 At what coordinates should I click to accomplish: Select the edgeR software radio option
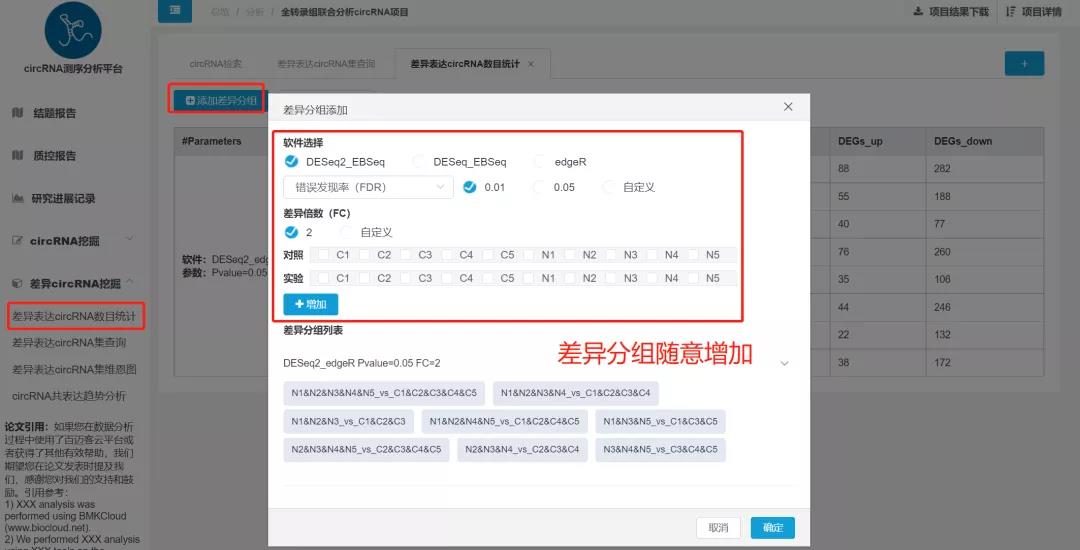pyautogui.click(x=542, y=161)
